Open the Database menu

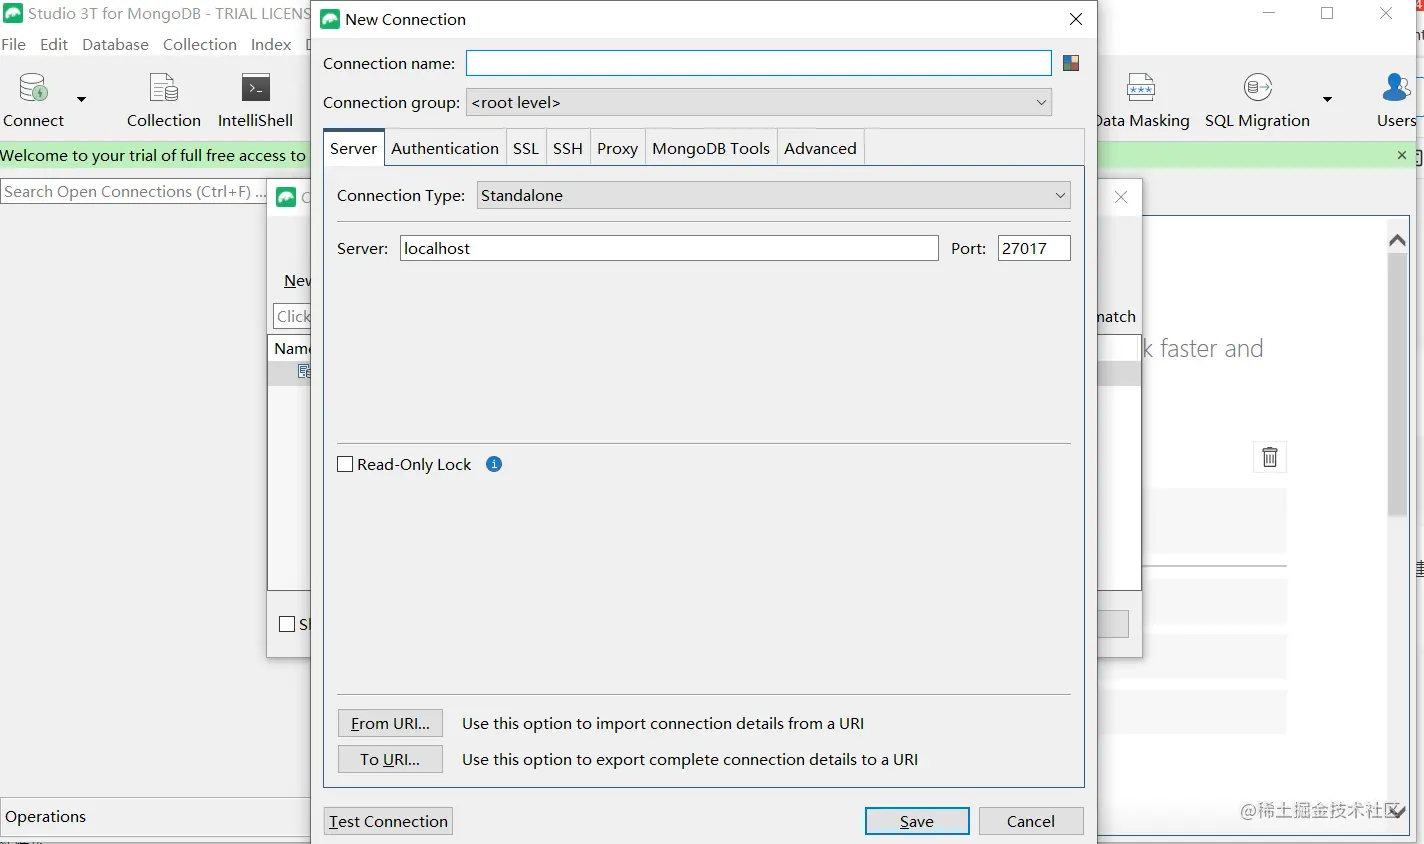115,44
